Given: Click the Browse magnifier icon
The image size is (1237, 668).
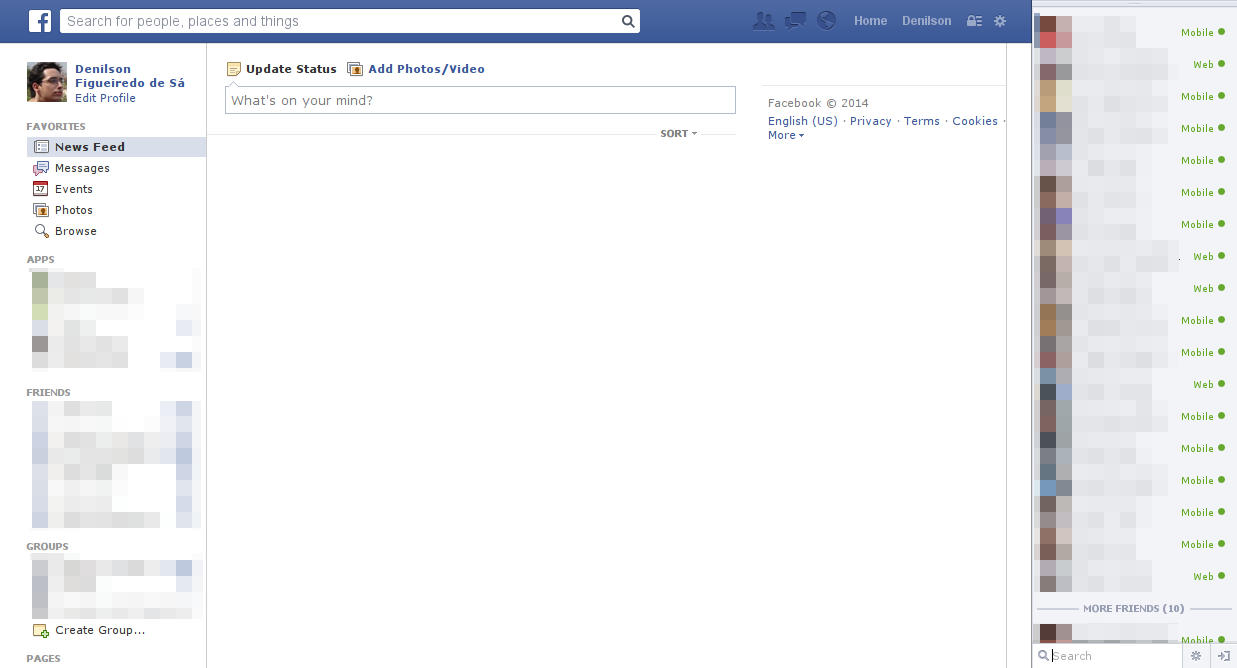Looking at the screenshot, I should (41, 231).
